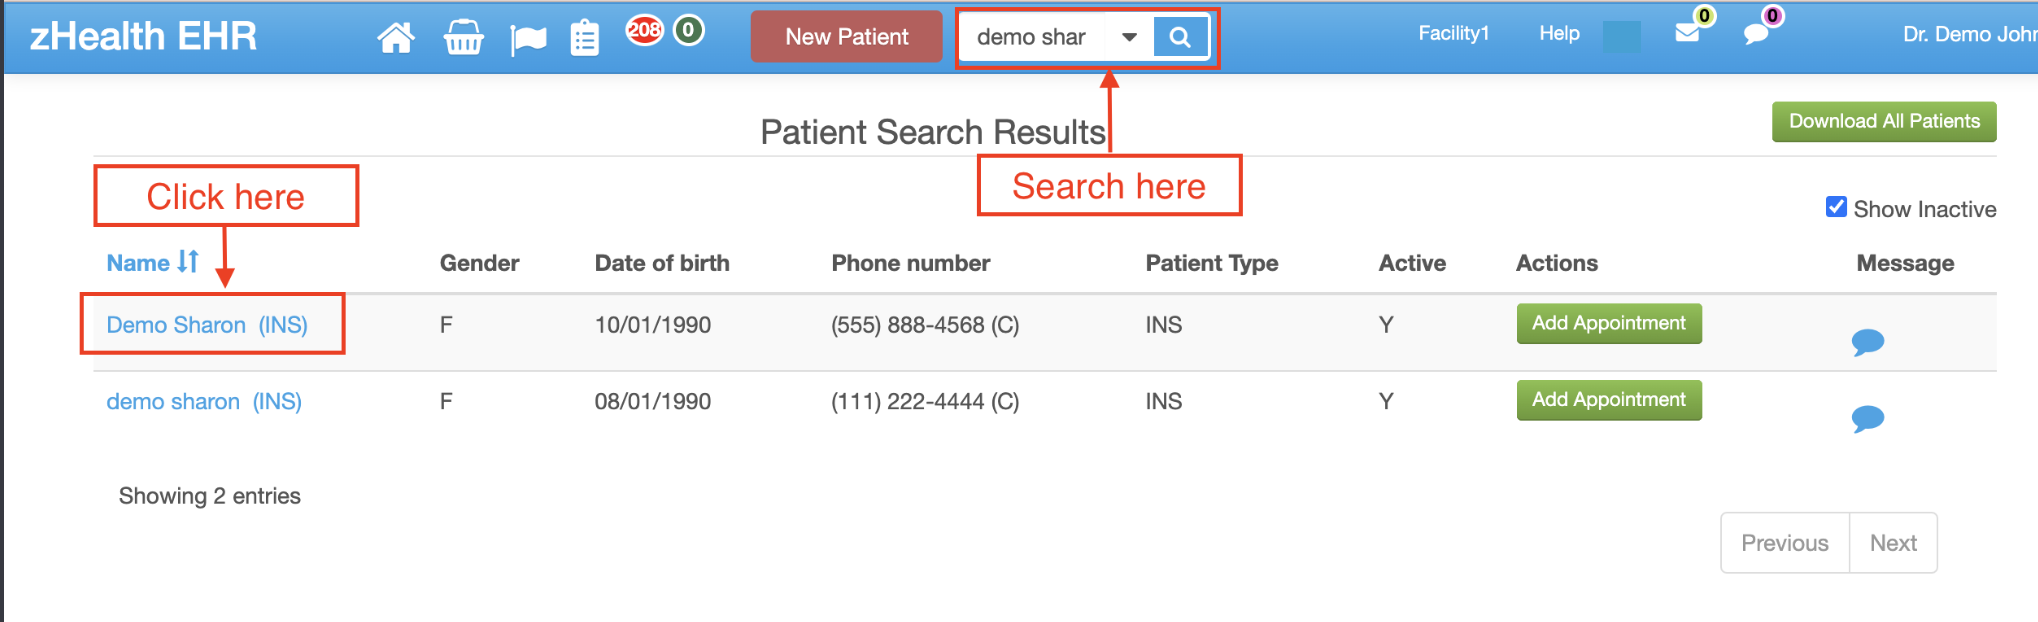
Task: Open the Home icon in top bar
Action: pos(396,38)
